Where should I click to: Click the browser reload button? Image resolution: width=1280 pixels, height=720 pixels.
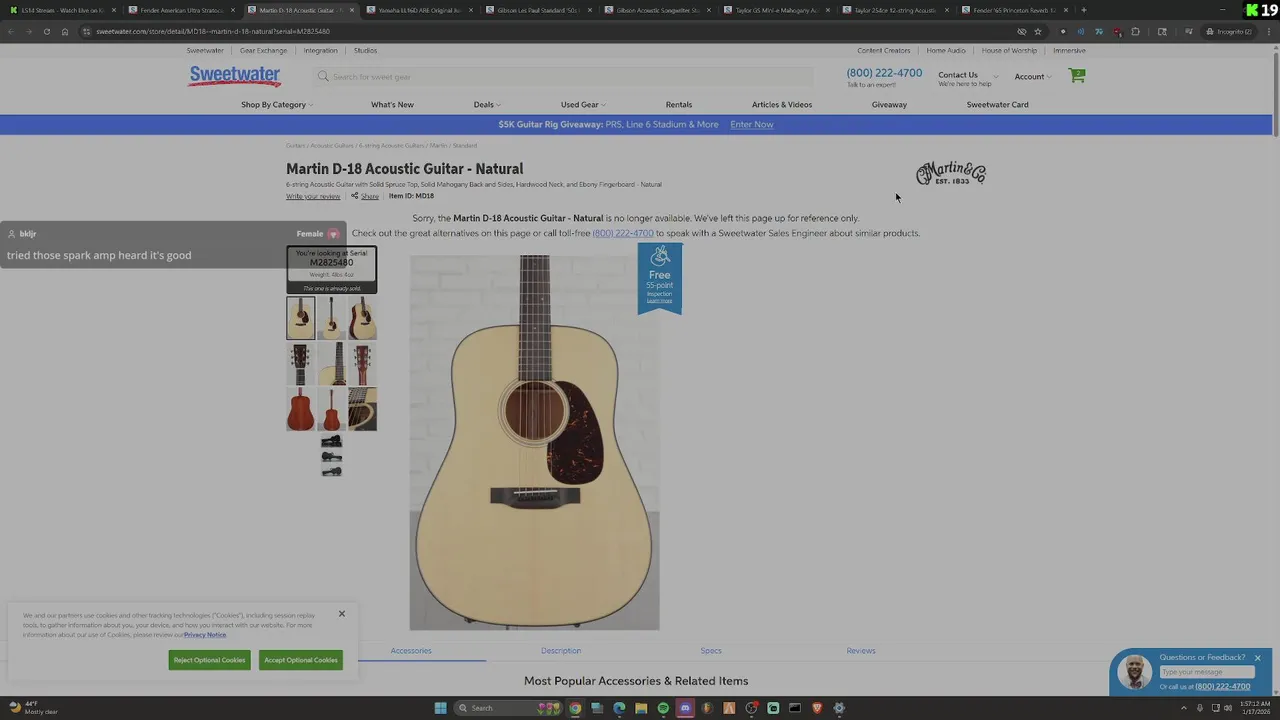(x=46, y=31)
